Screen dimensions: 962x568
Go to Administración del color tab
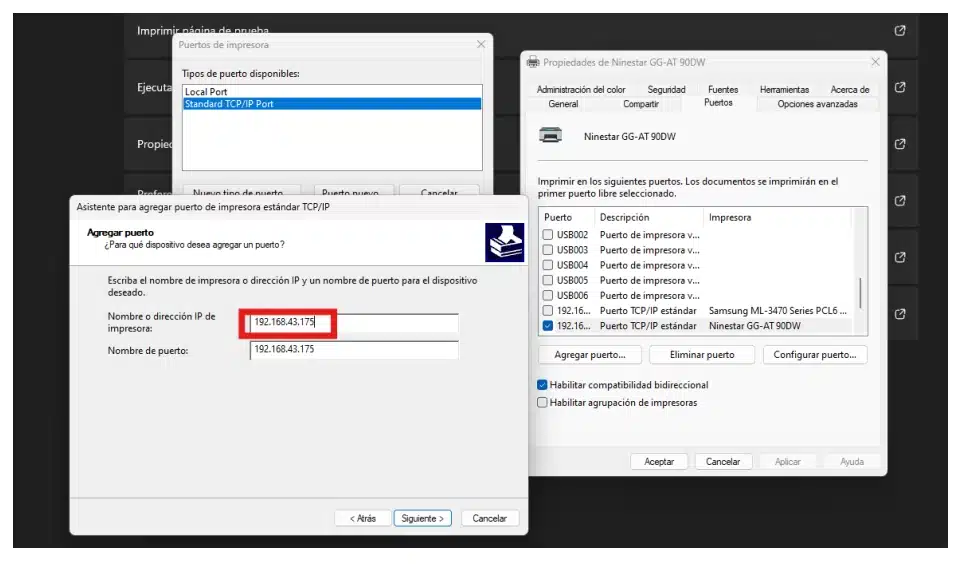(x=581, y=90)
